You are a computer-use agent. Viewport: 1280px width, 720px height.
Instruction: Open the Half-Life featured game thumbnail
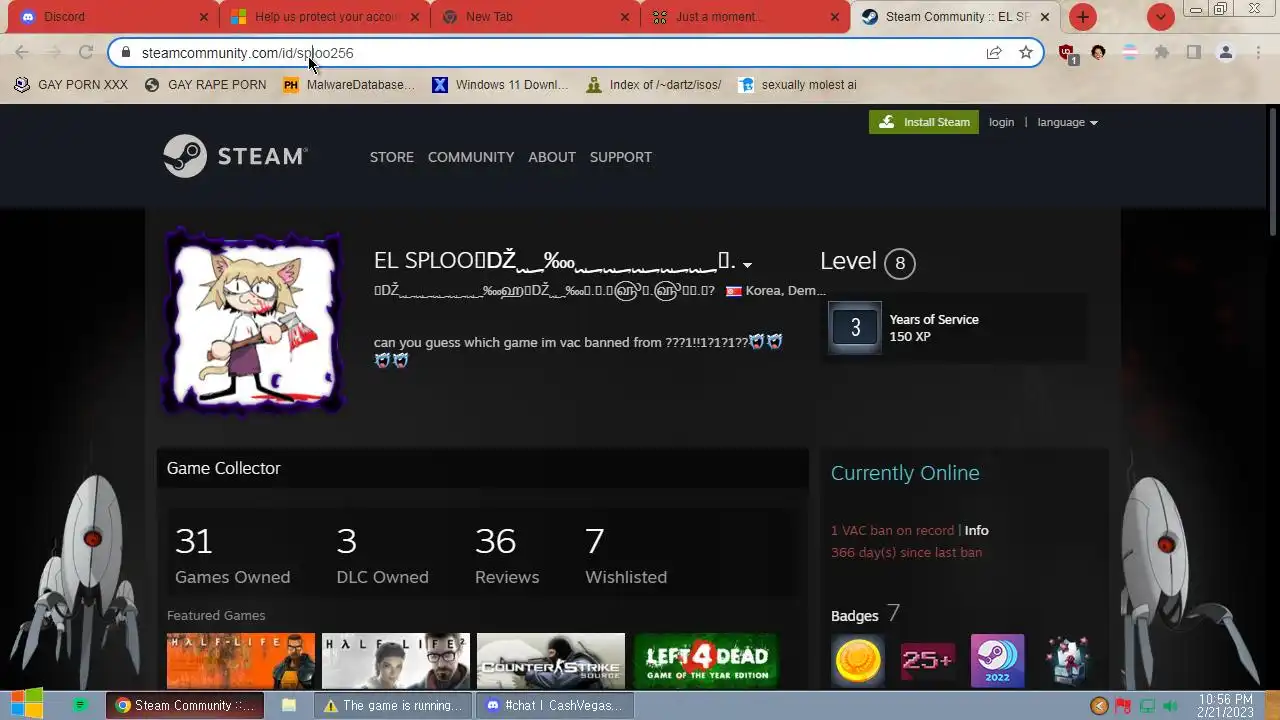[x=241, y=661]
